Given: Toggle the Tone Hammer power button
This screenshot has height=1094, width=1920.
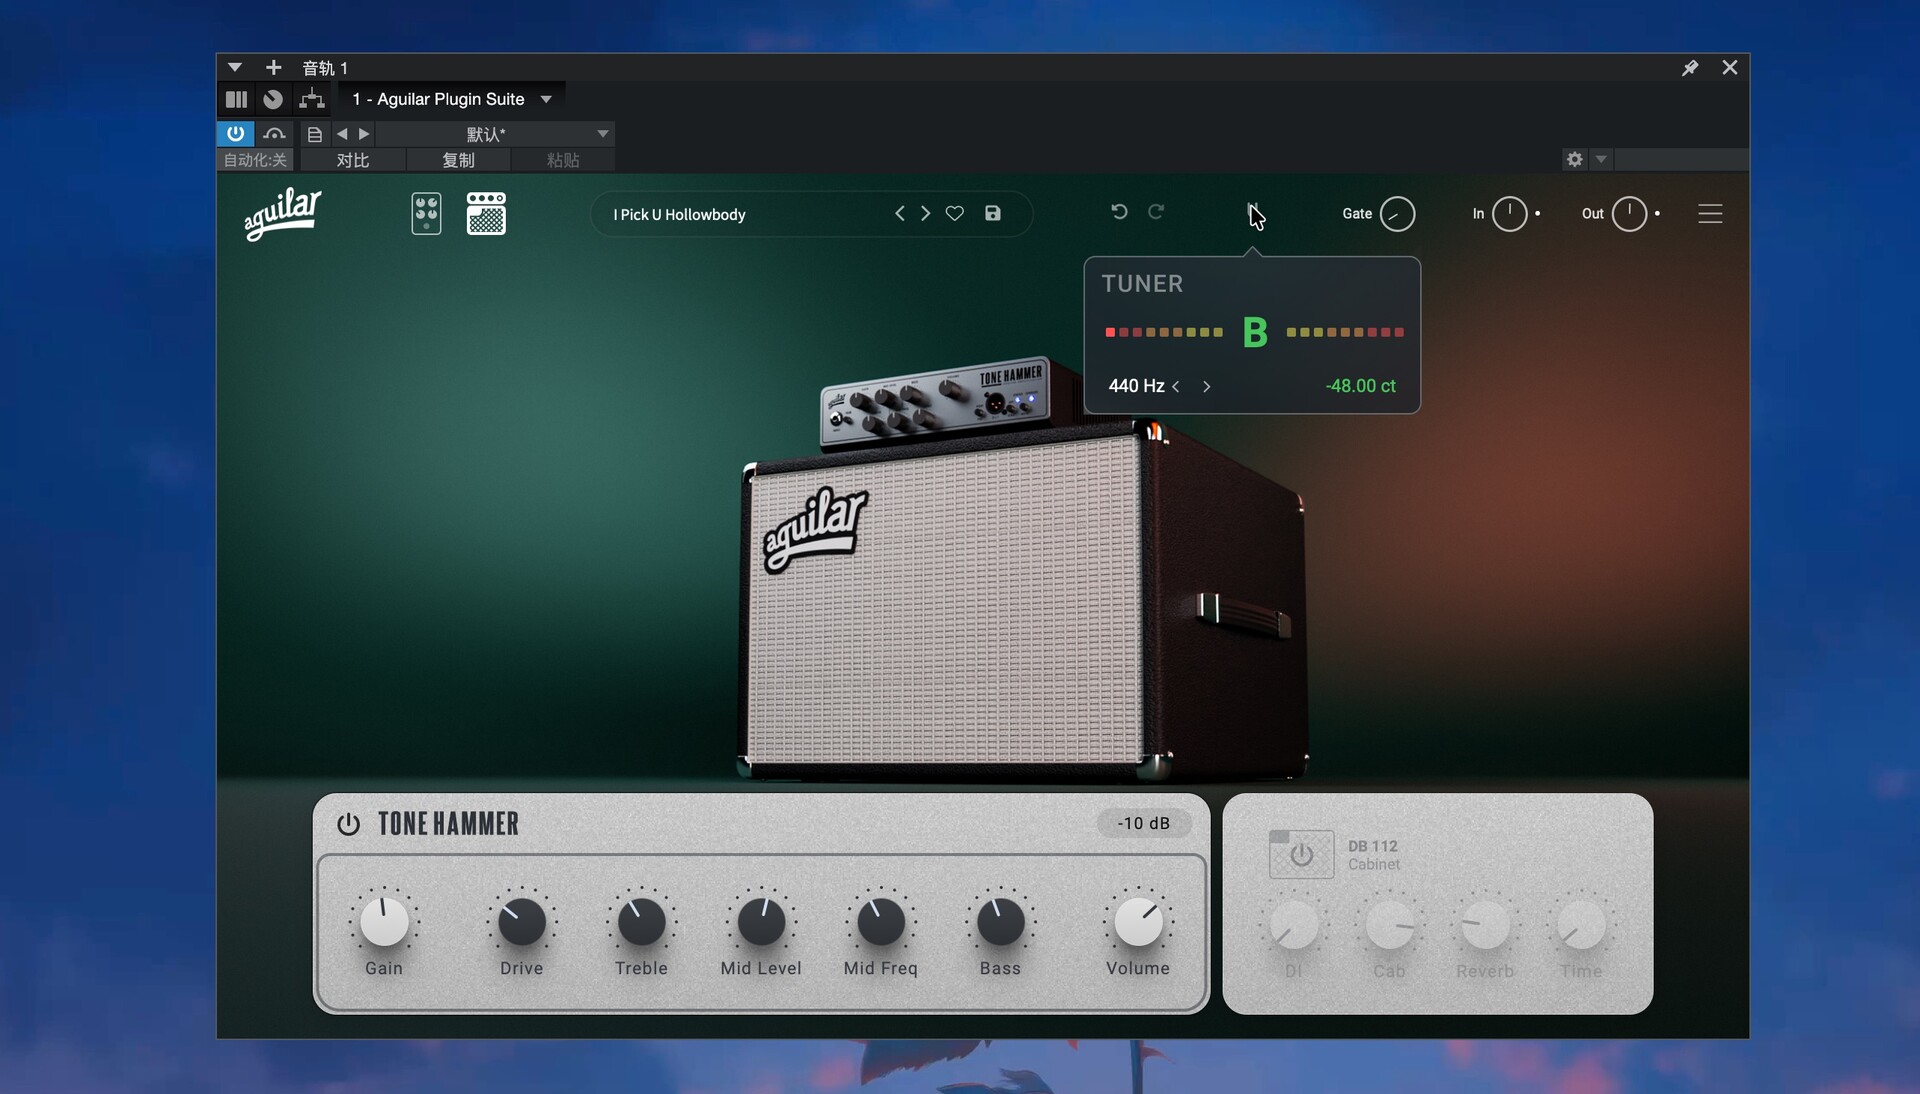Looking at the screenshot, I should point(348,824).
